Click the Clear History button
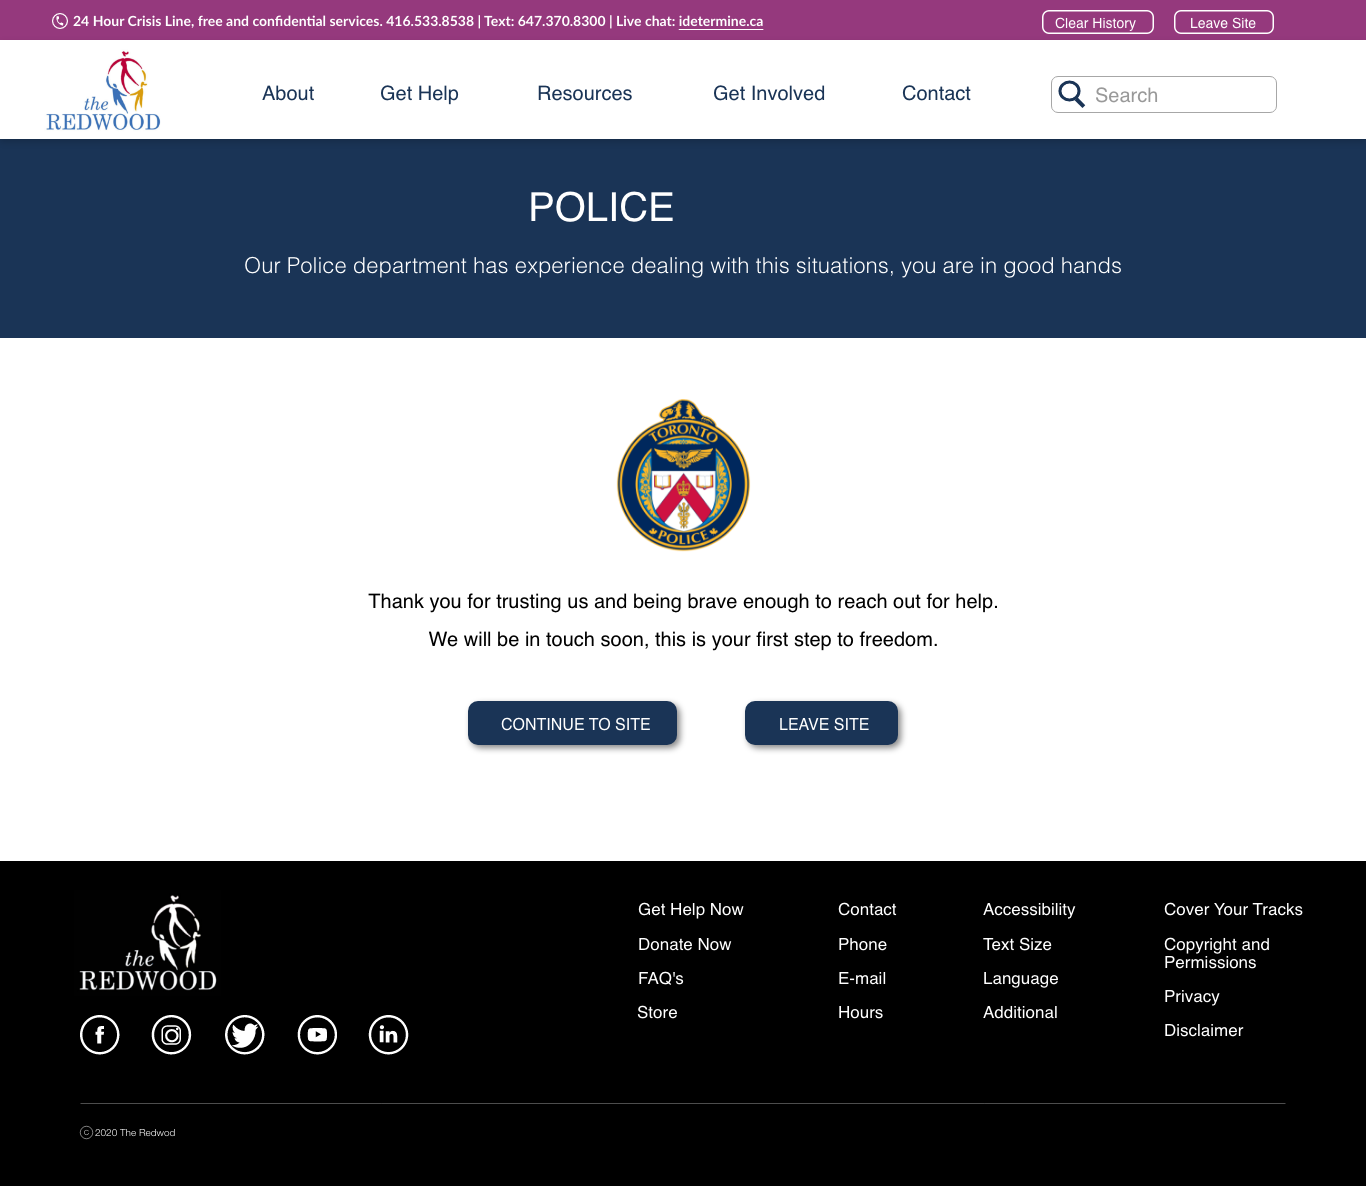This screenshot has width=1366, height=1186. pyautogui.click(x=1098, y=22)
